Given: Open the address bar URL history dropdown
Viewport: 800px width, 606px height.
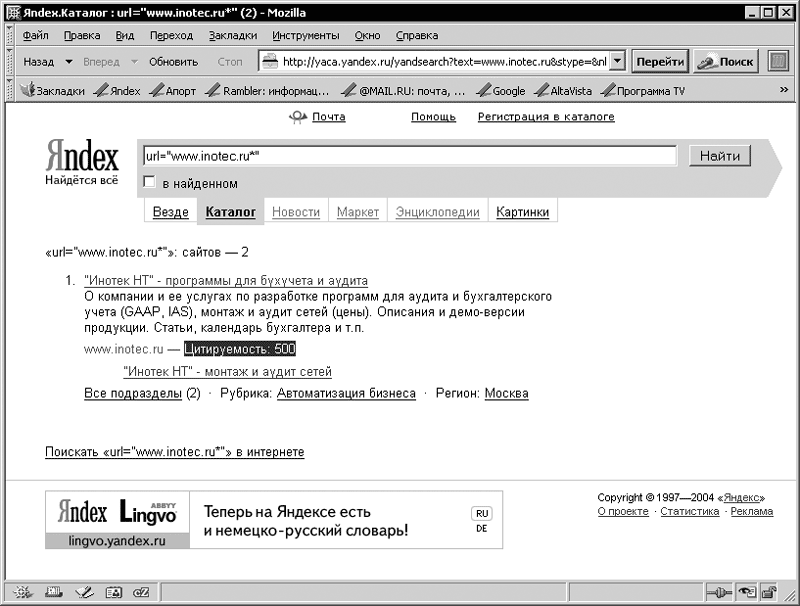Looking at the screenshot, I should tap(617, 62).
